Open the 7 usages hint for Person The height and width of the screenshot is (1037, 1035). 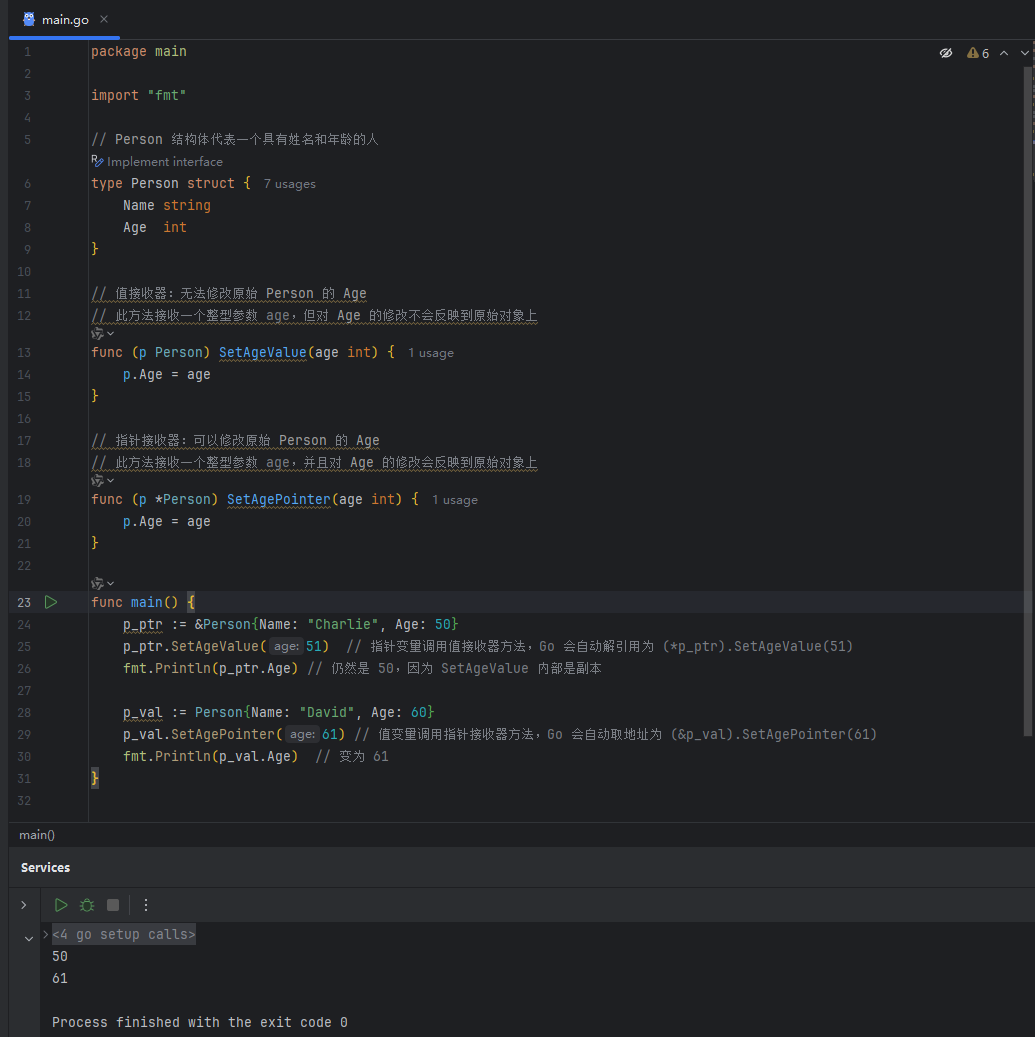pyautogui.click(x=290, y=184)
